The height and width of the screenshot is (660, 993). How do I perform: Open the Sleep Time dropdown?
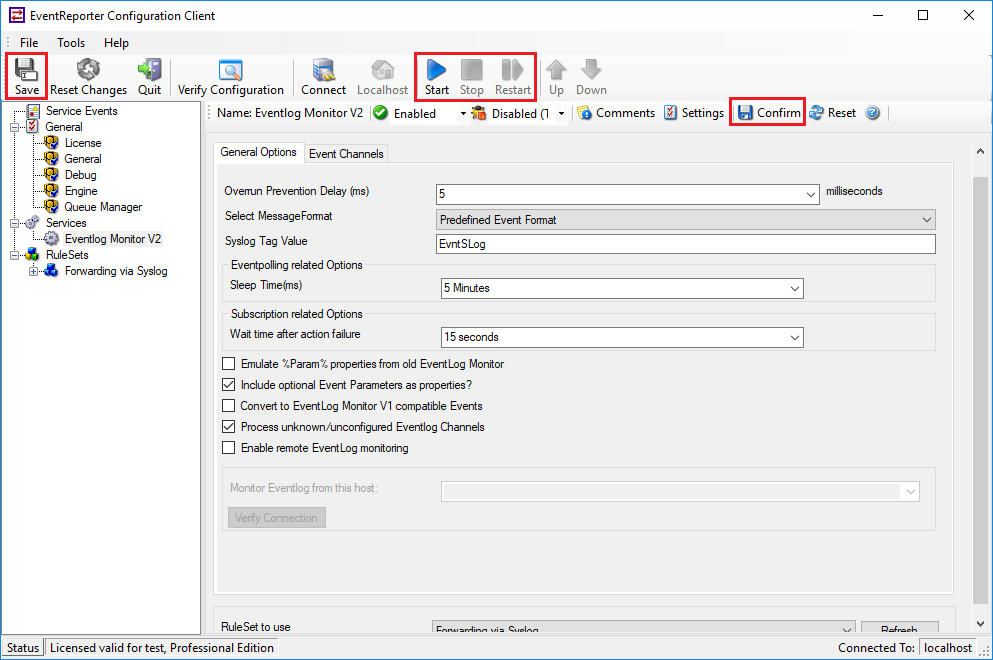[795, 288]
